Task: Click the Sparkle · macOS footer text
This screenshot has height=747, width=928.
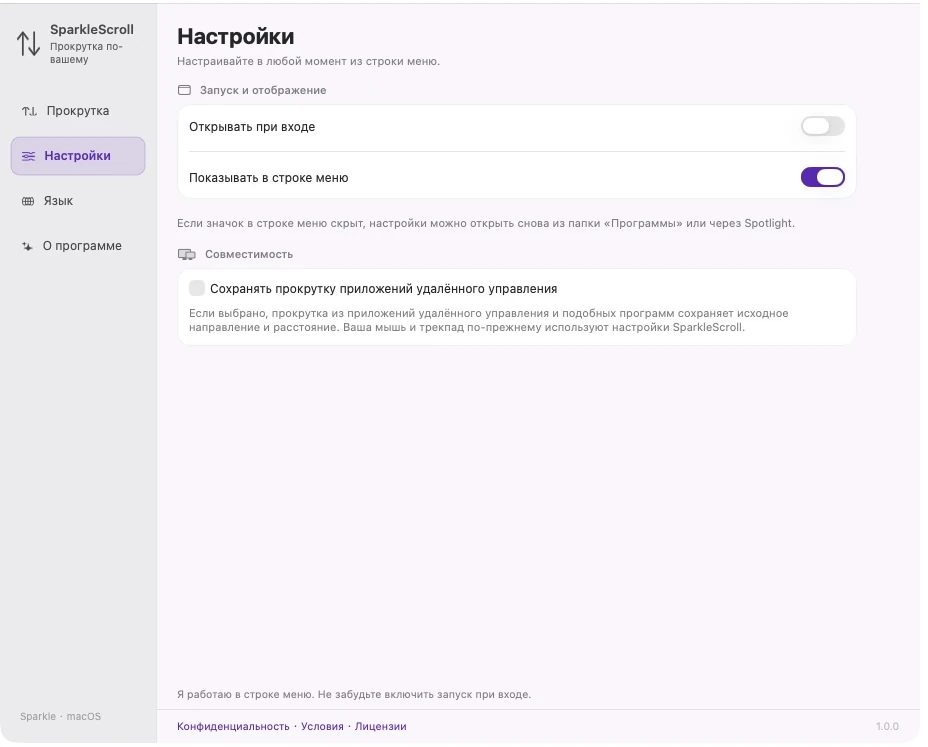Action: (x=60, y=717)
